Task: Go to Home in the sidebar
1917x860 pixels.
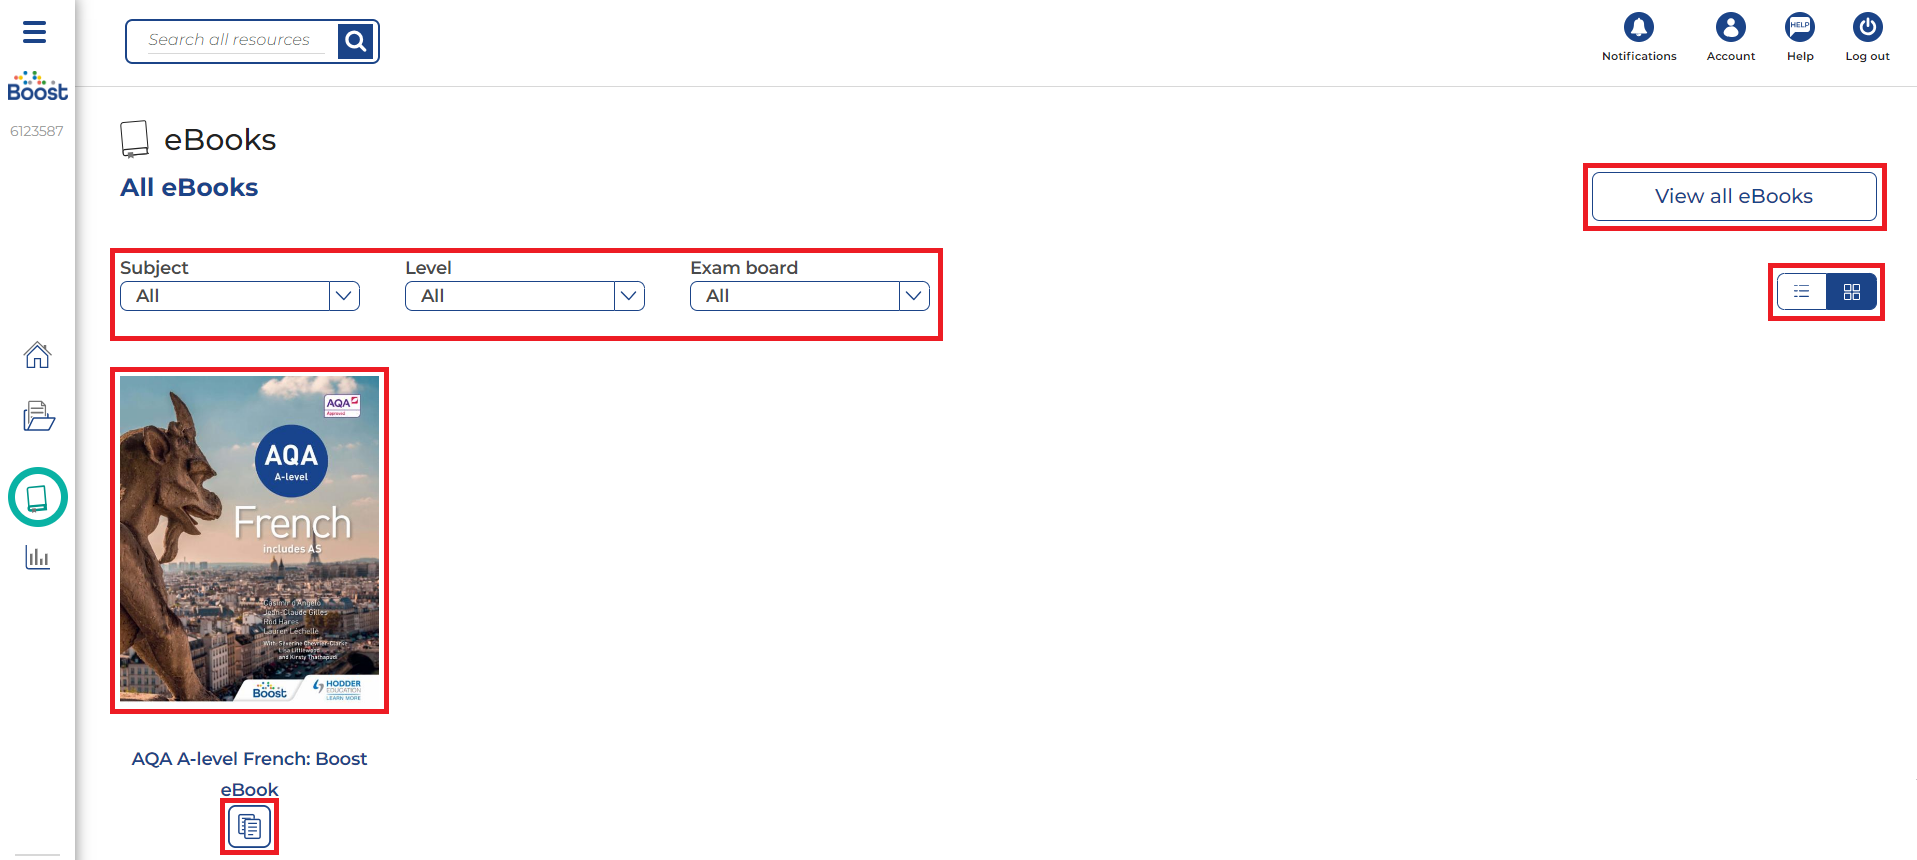Action: coord(37,355)
